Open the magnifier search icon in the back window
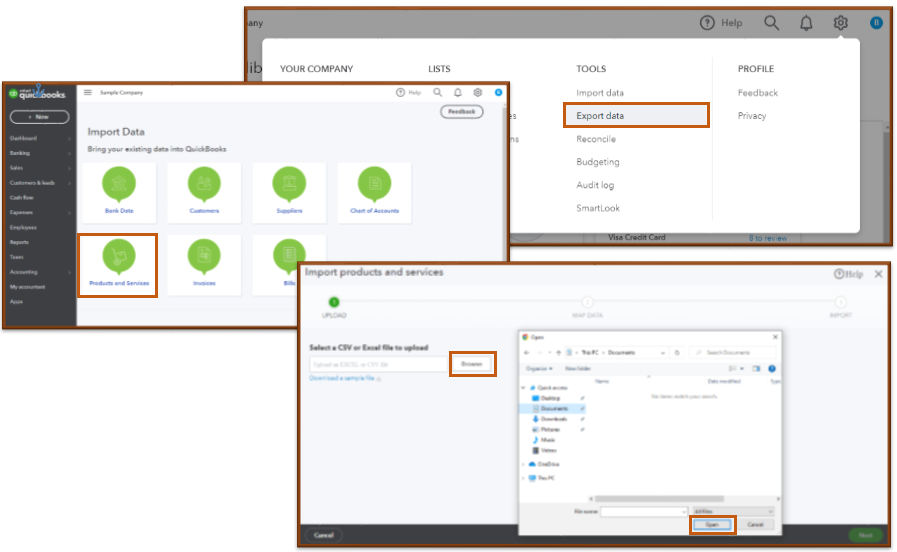Image resolution: width=897 pixels, height=552 pixels. tap(772, 23)
